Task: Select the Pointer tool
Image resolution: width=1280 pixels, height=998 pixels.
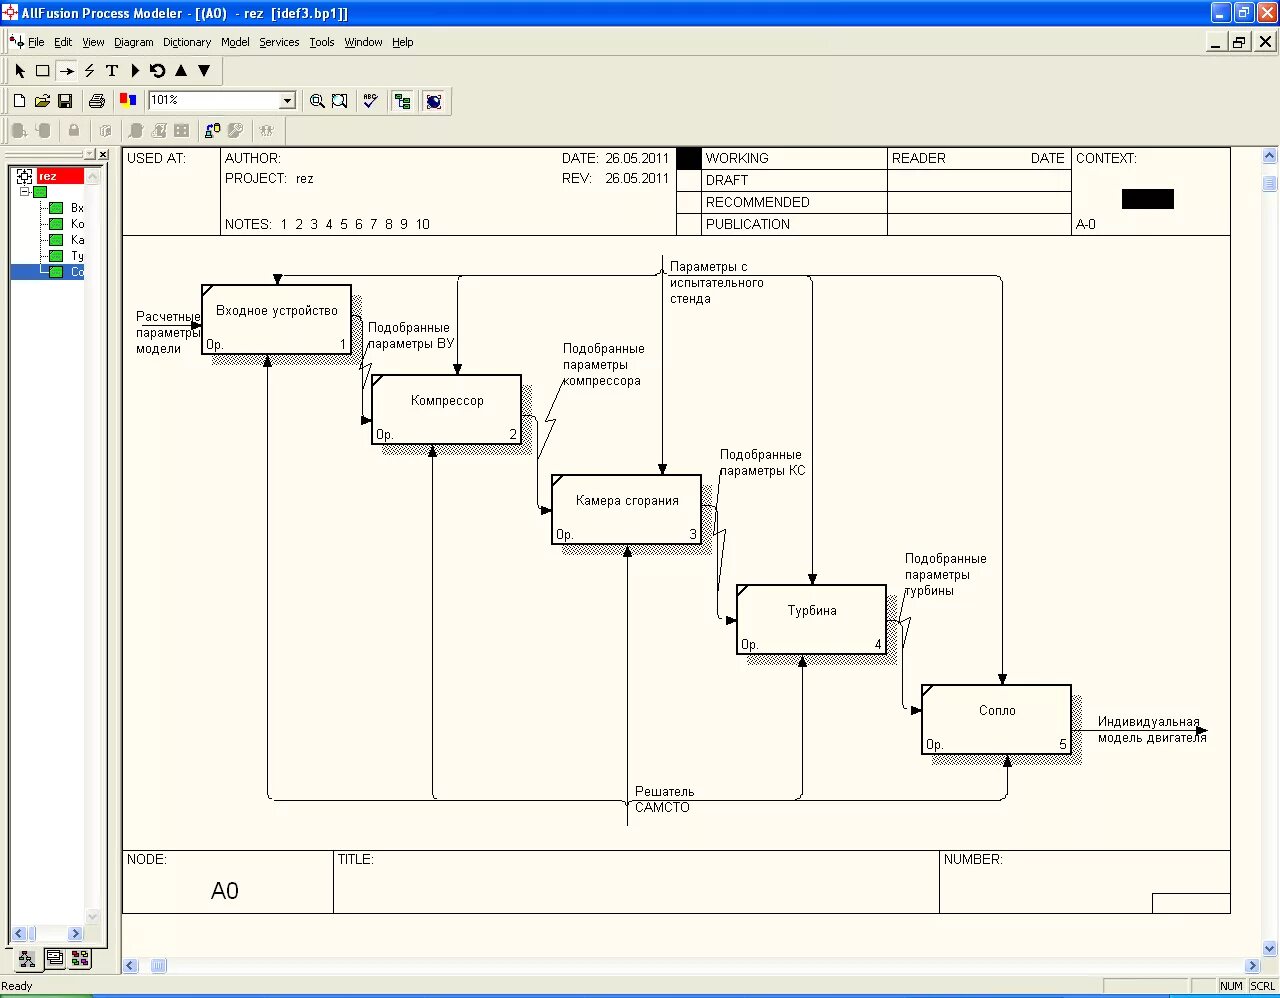Action: [20, 71]
